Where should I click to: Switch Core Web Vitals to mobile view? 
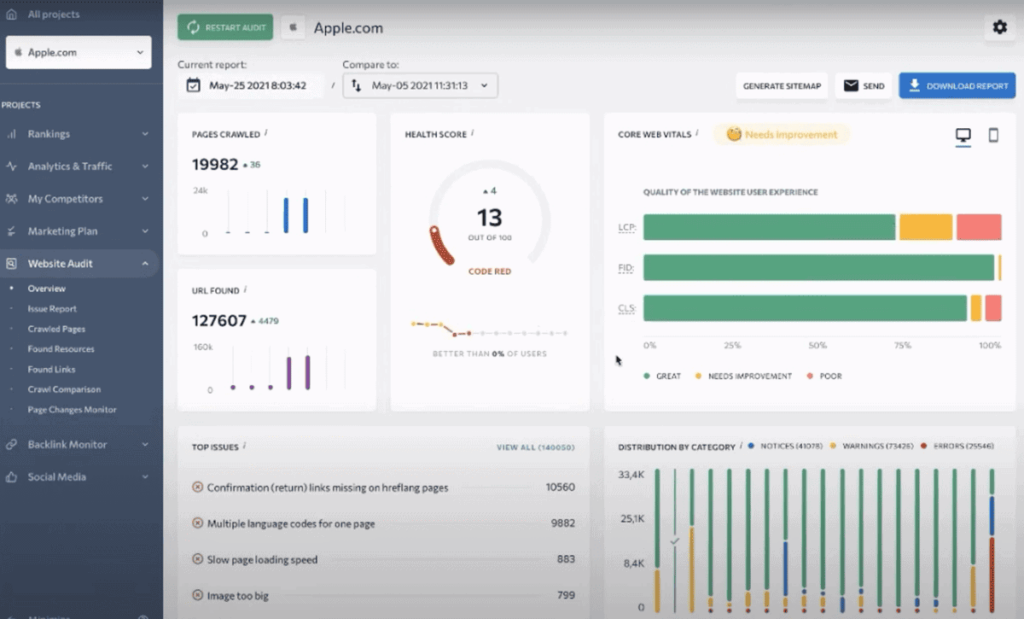(993, 135)
